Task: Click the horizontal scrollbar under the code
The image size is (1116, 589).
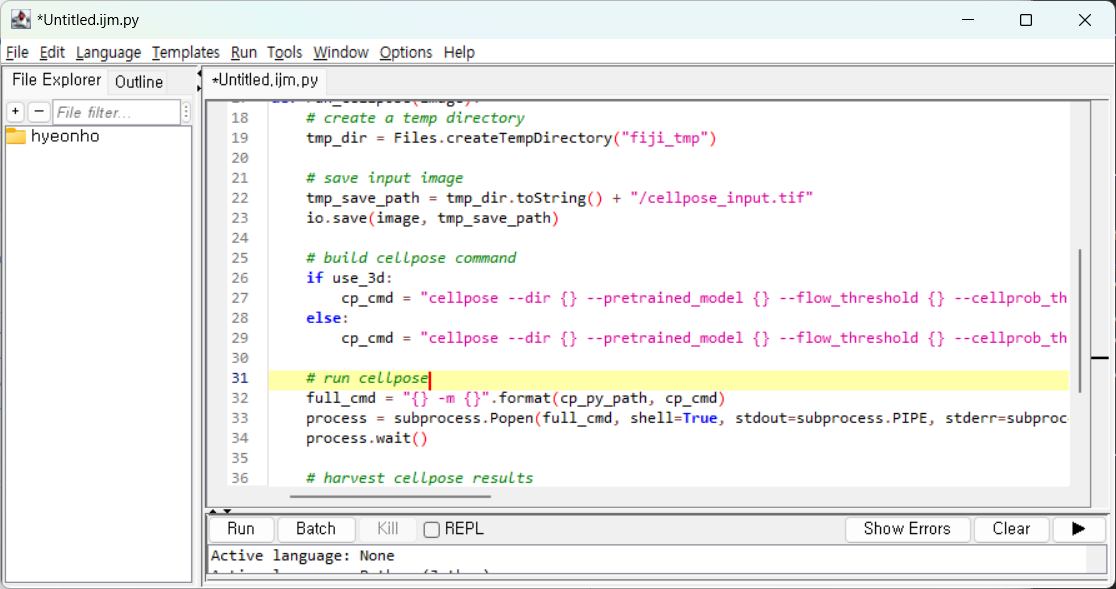Action: 390,496
